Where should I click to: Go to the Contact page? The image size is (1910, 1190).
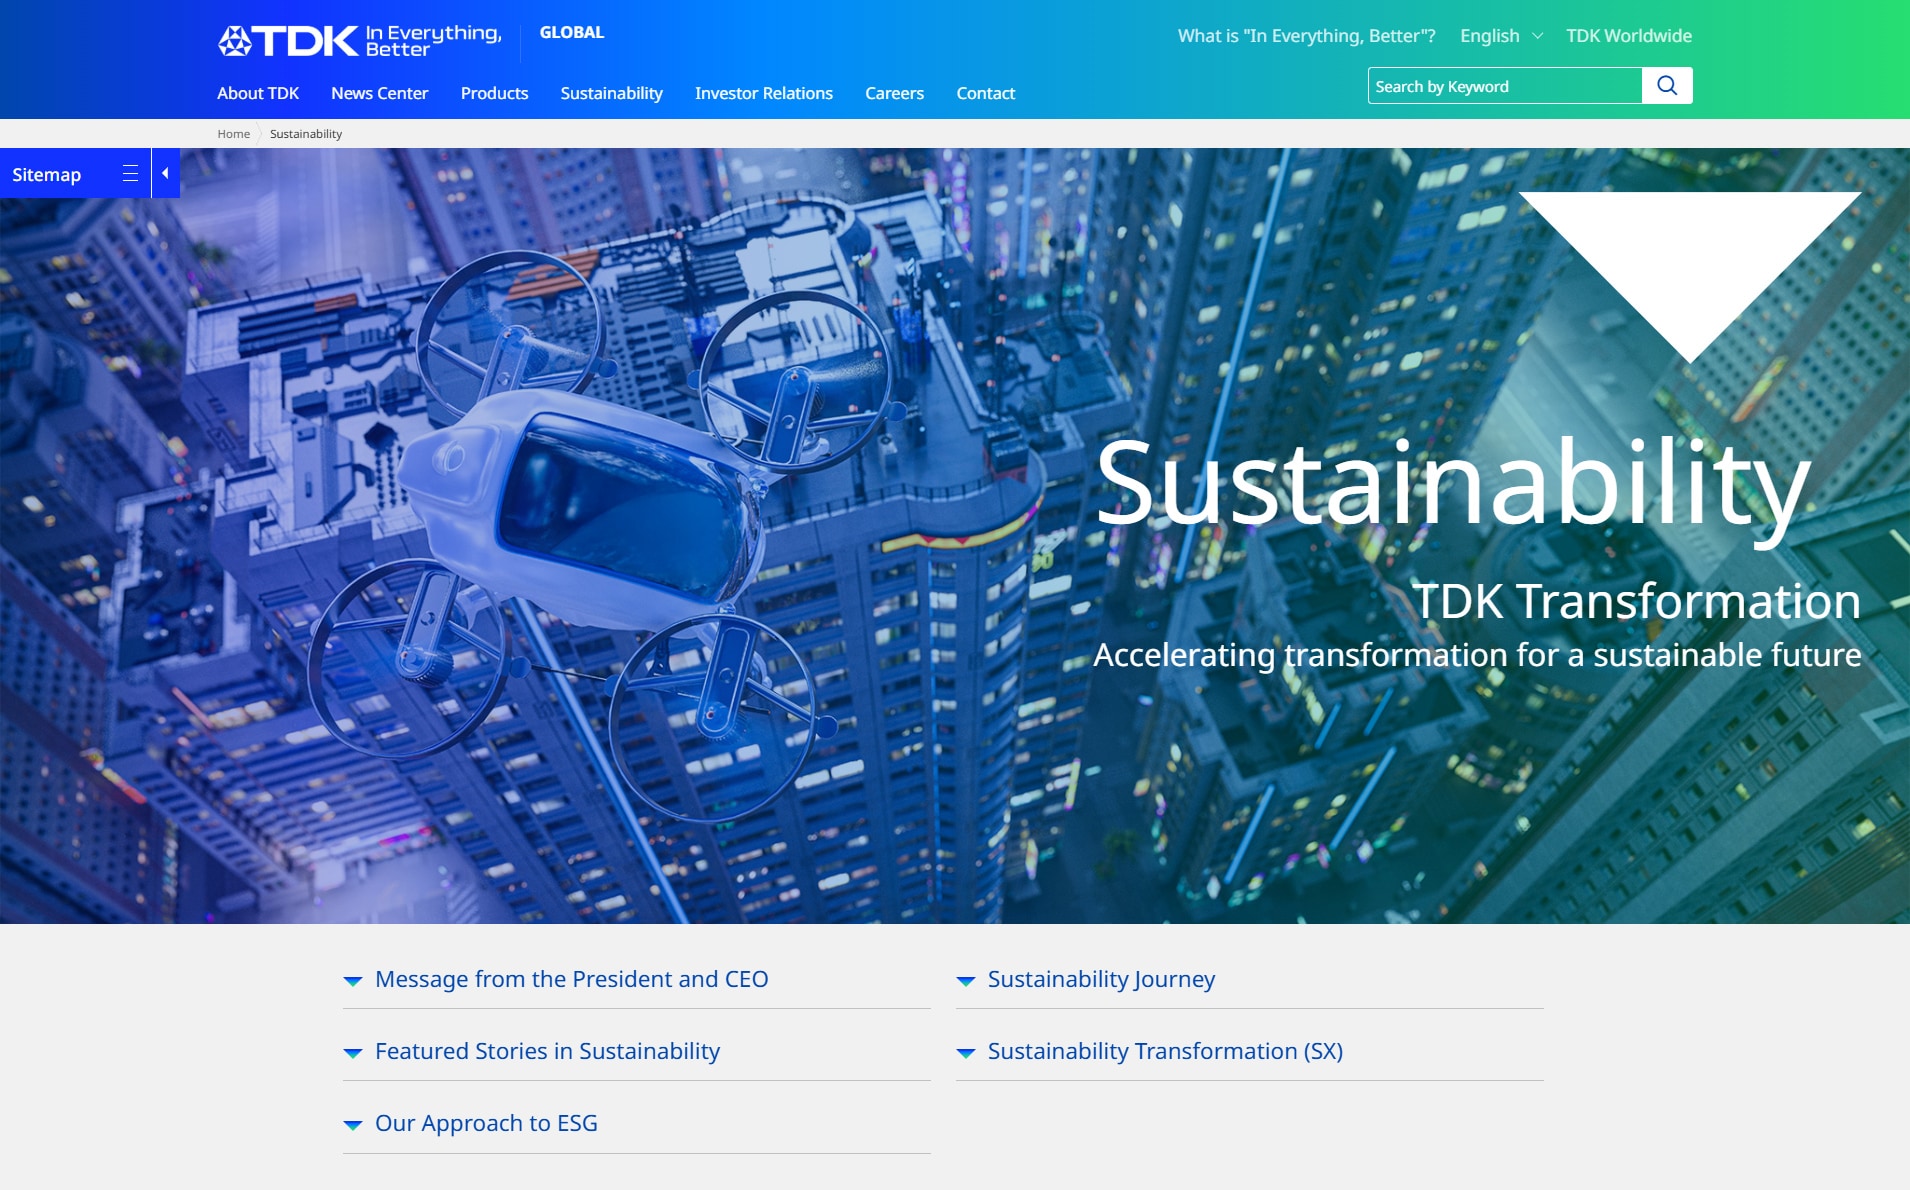(x=986, y=93)
